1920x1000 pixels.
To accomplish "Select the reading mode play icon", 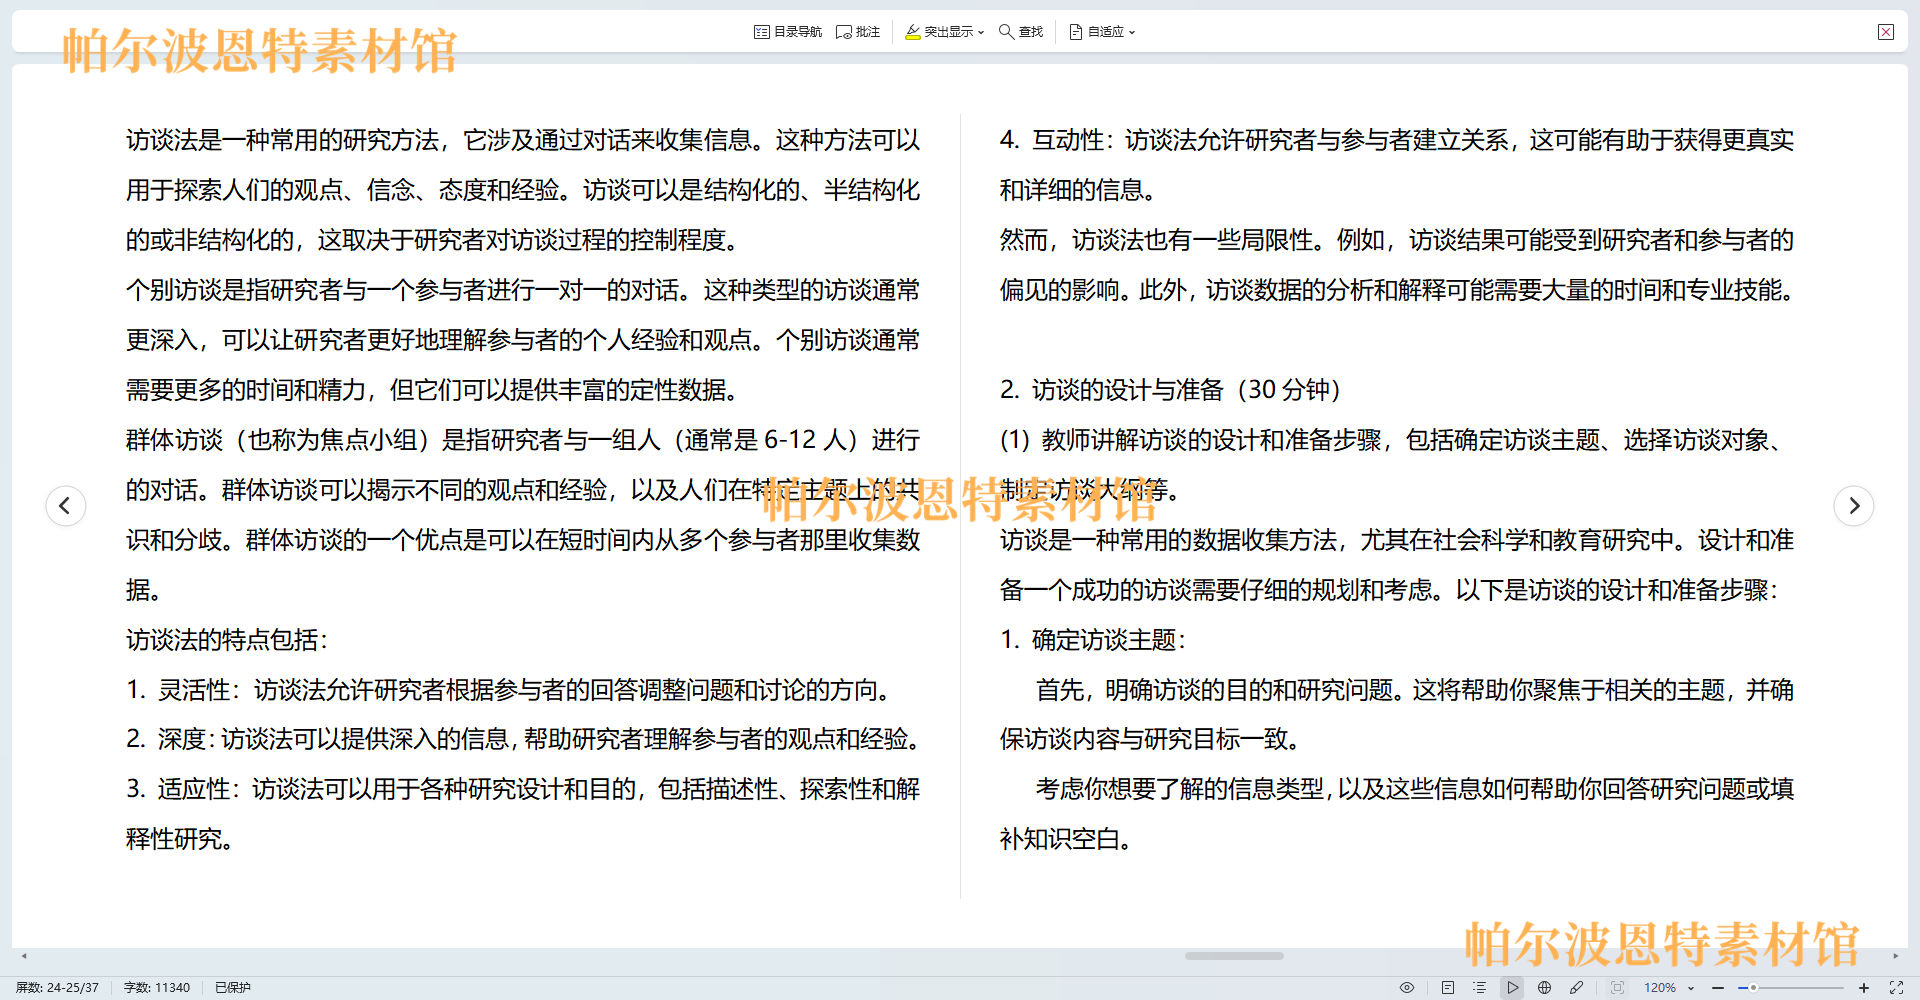I will [1513, 987].
